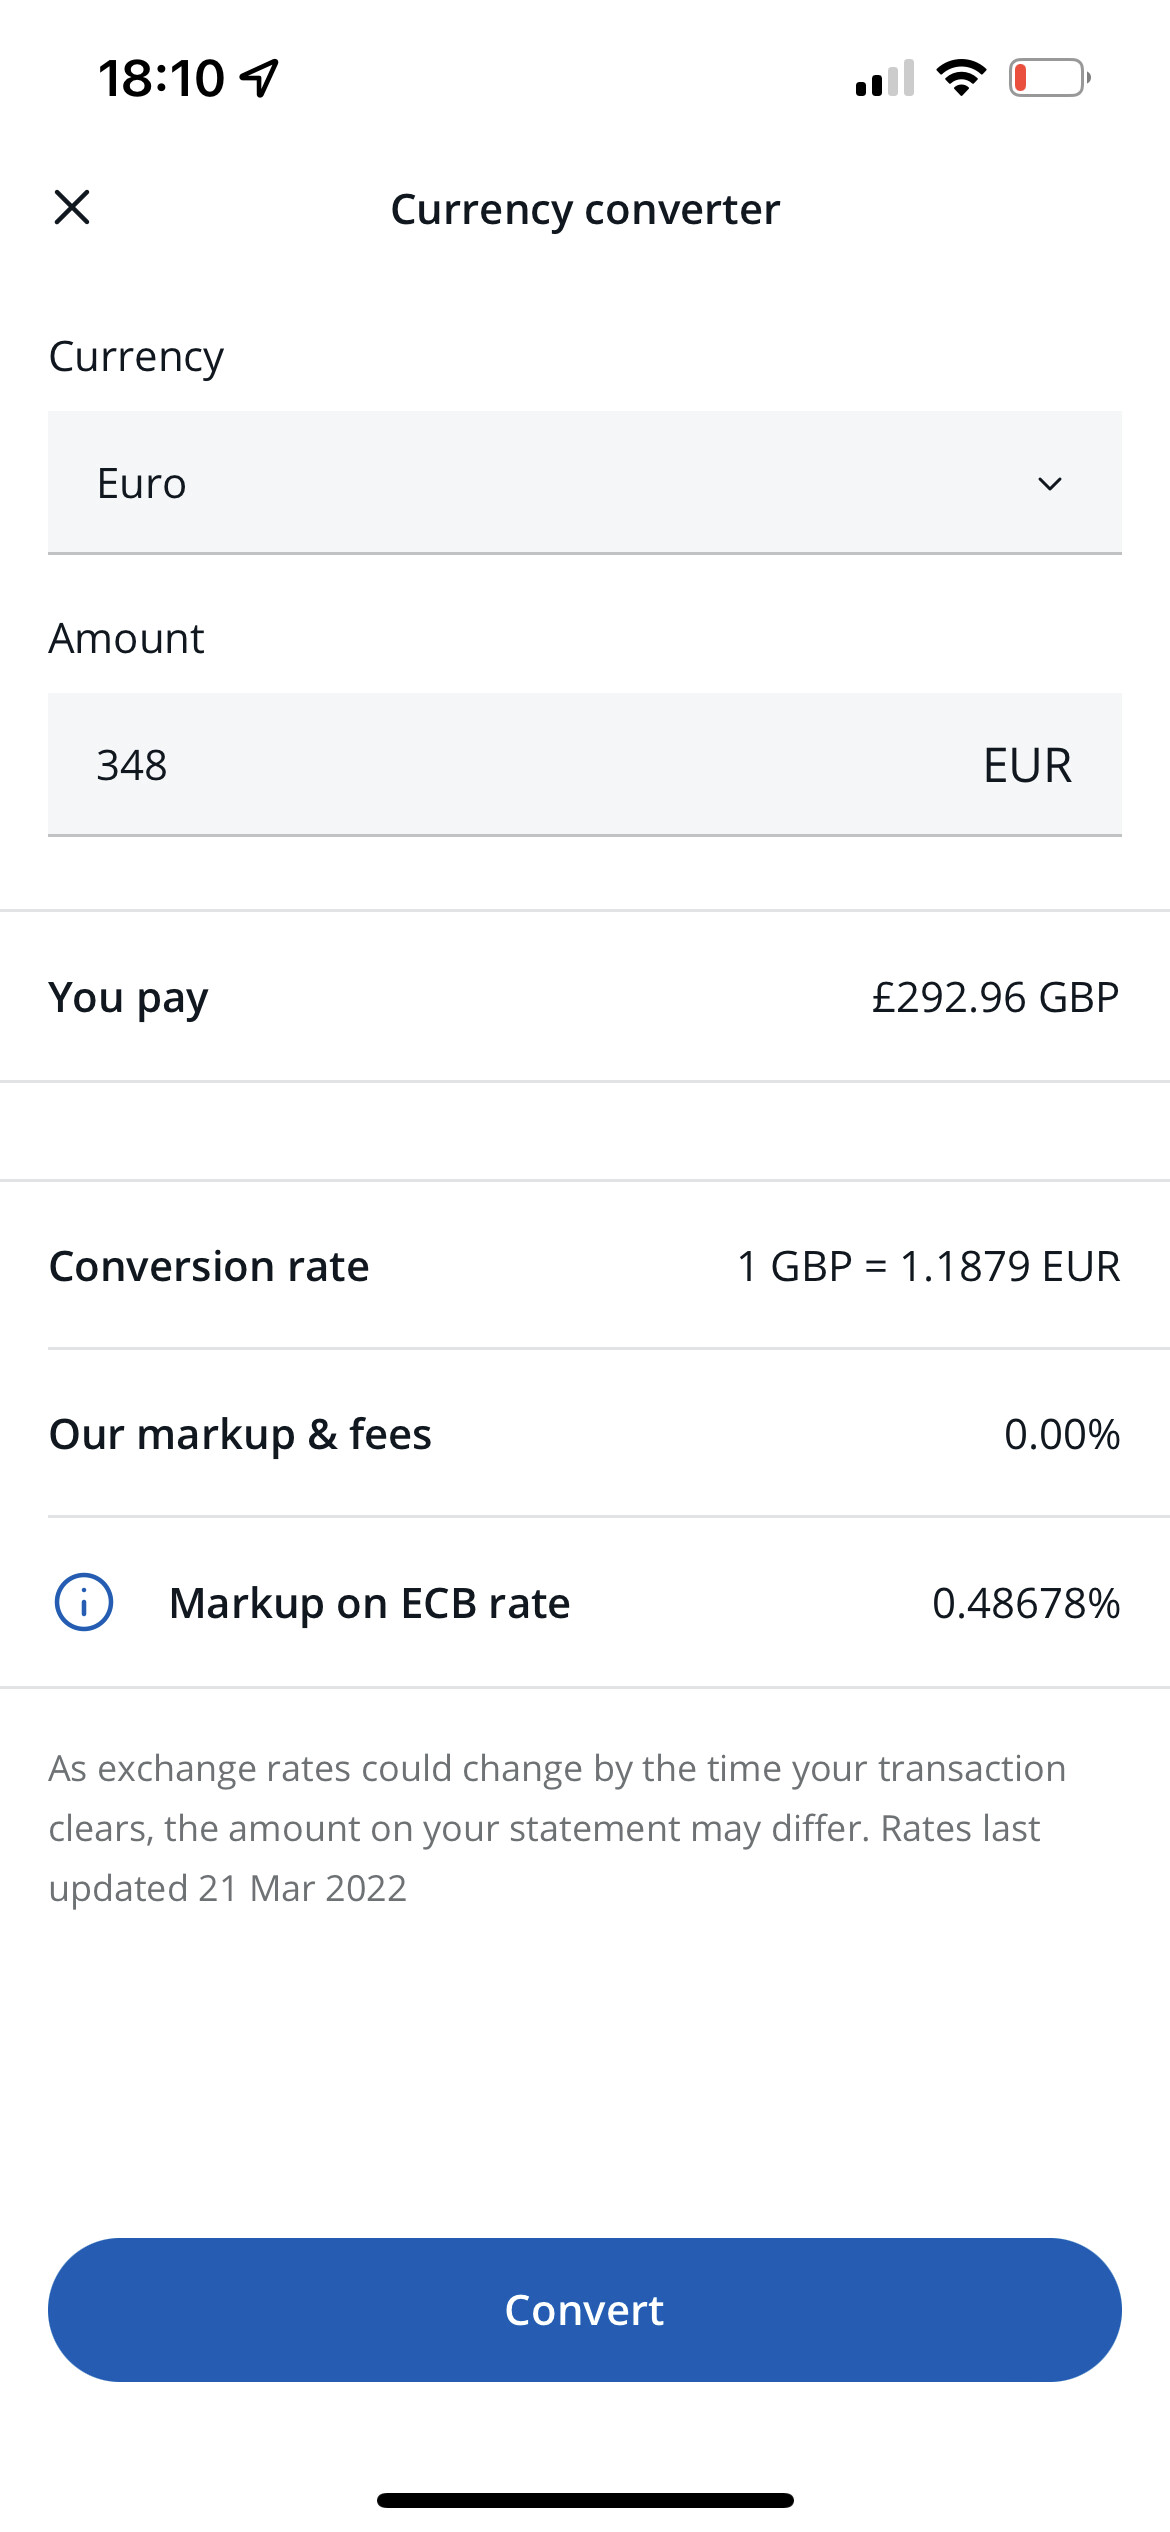
Task: Tap the exchange rate disclaimer text
Action: point(556,1828)
